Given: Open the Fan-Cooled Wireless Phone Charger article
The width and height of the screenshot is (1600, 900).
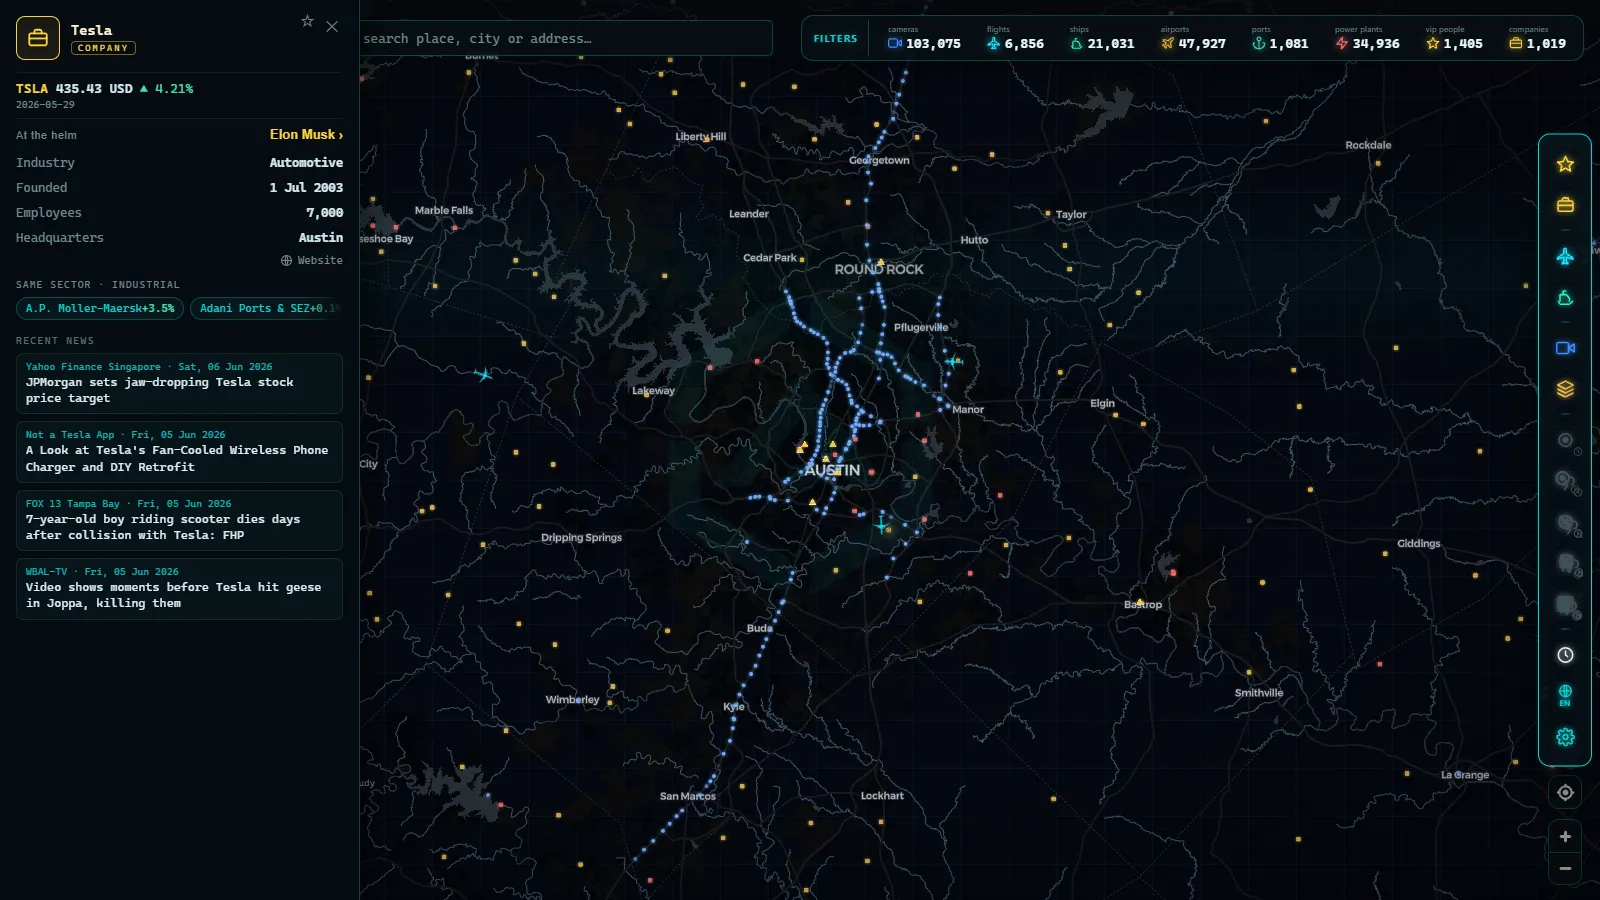Looking at the screenshot, I should [x=179, y=451].
